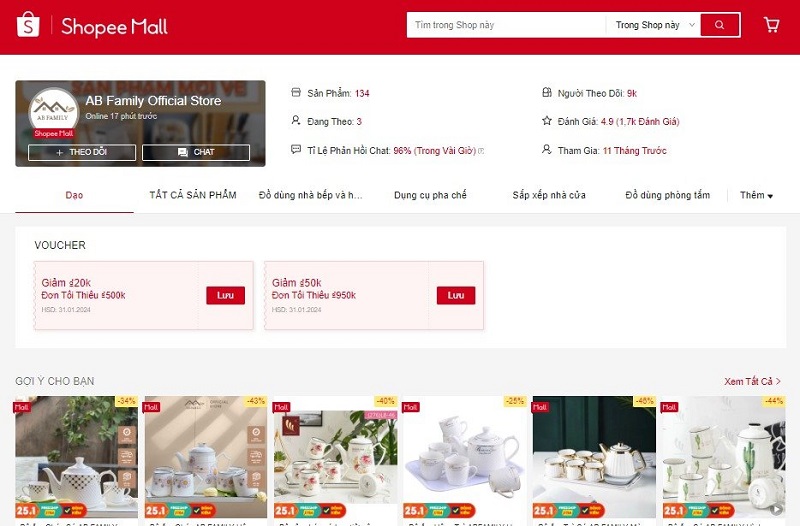Click the magnifier search button
The image size is (800, 526).
click(718, 25)
